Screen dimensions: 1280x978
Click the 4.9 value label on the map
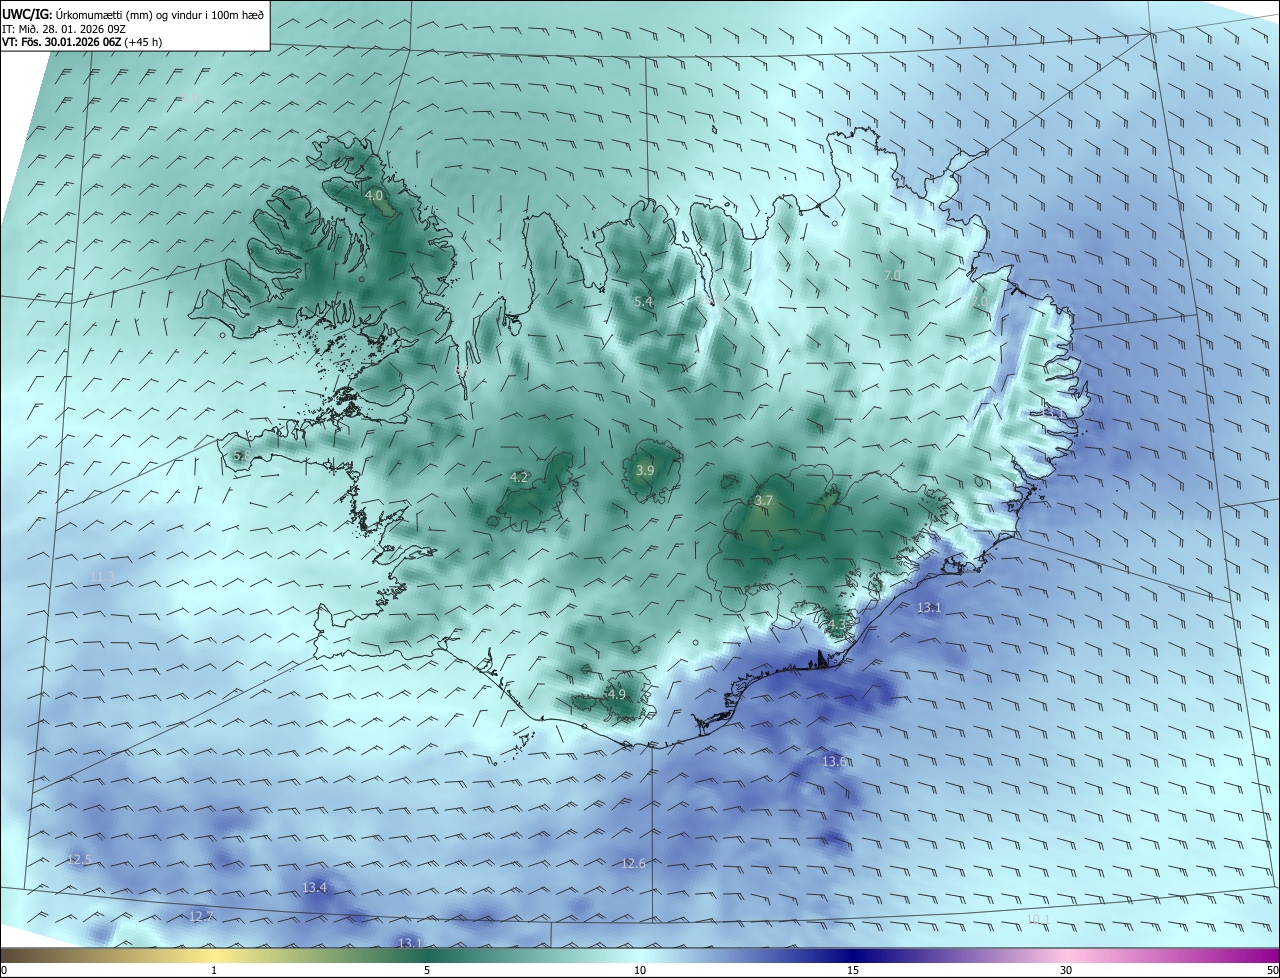click(617, 694)
